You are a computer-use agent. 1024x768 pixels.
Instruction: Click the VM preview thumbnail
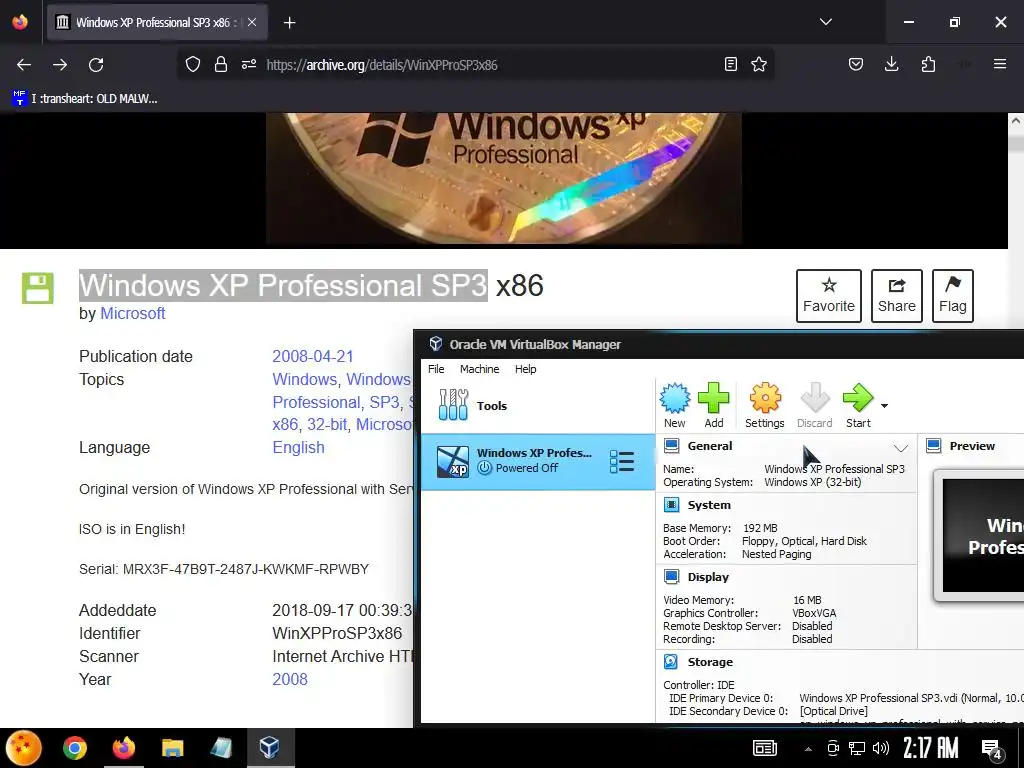tap(980, 534)
